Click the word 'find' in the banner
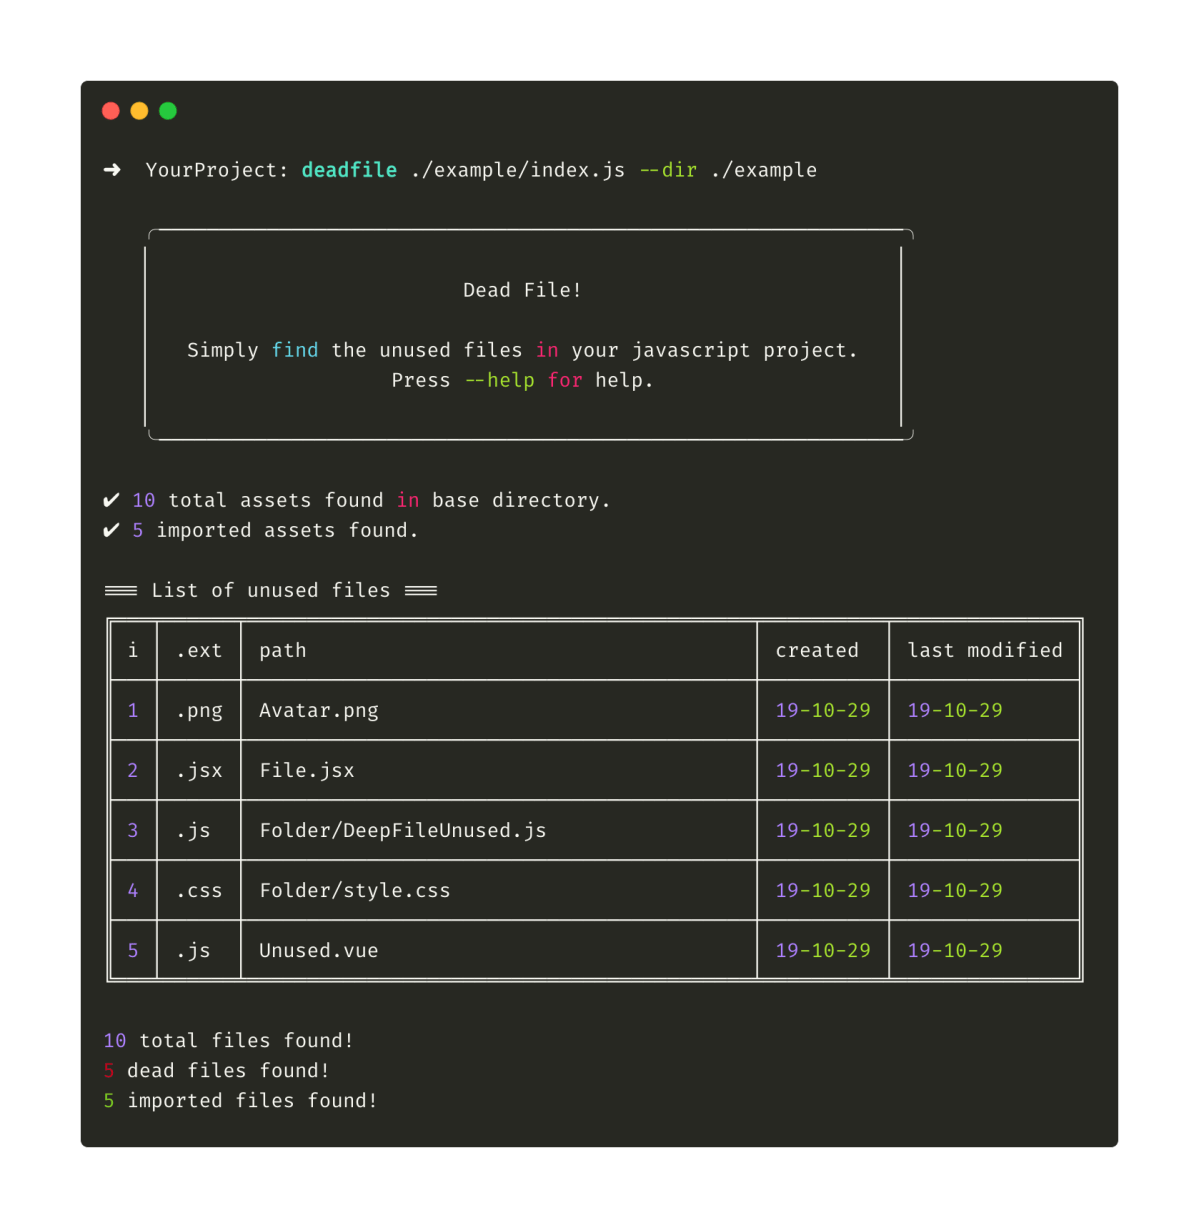The image size is (1199, 1228). click(295, 350)
